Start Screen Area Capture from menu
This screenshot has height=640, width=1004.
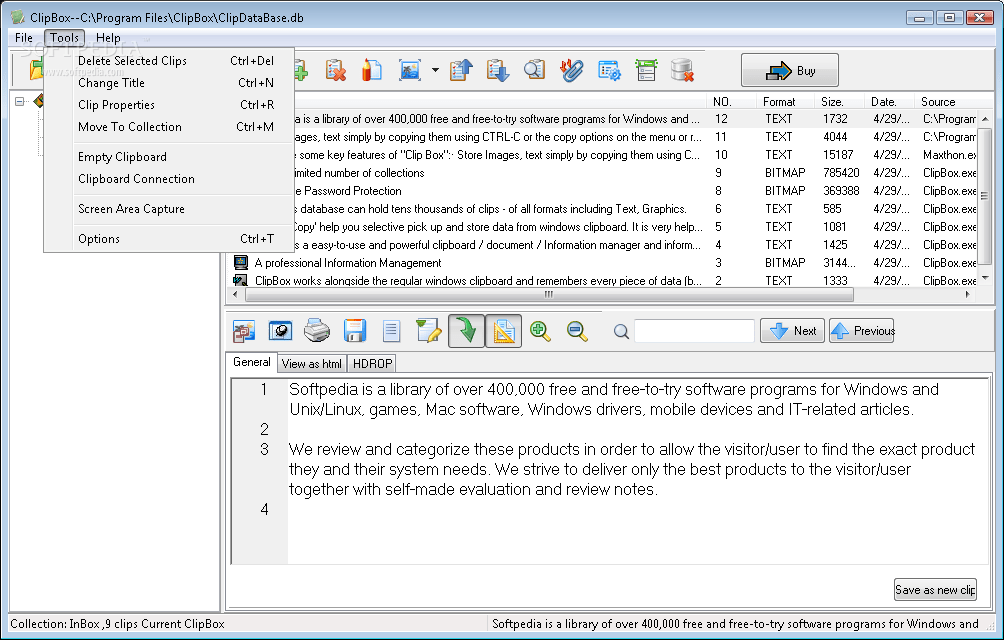[169, 209]
